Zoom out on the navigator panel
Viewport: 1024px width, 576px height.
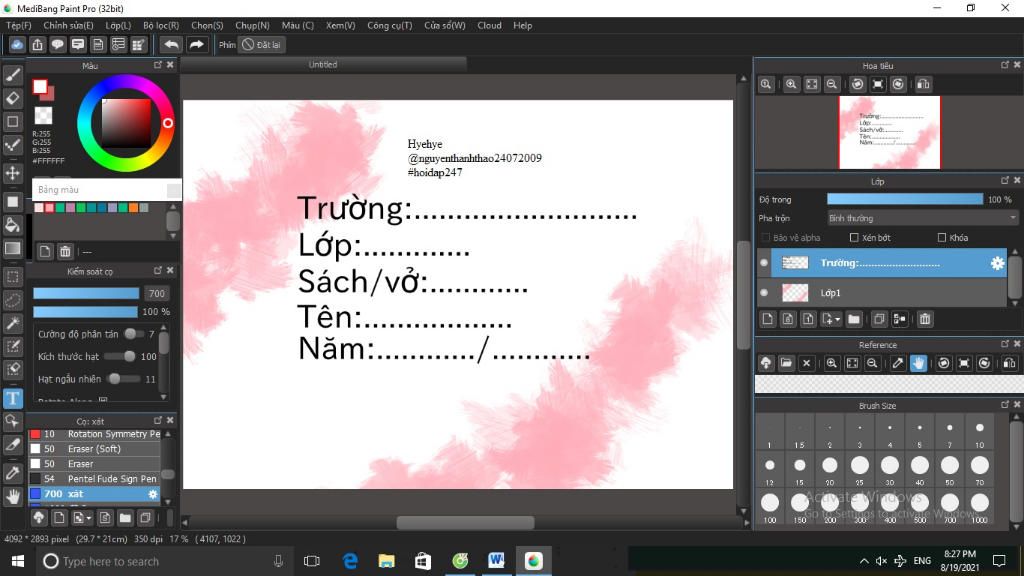[x=831, y=84]
